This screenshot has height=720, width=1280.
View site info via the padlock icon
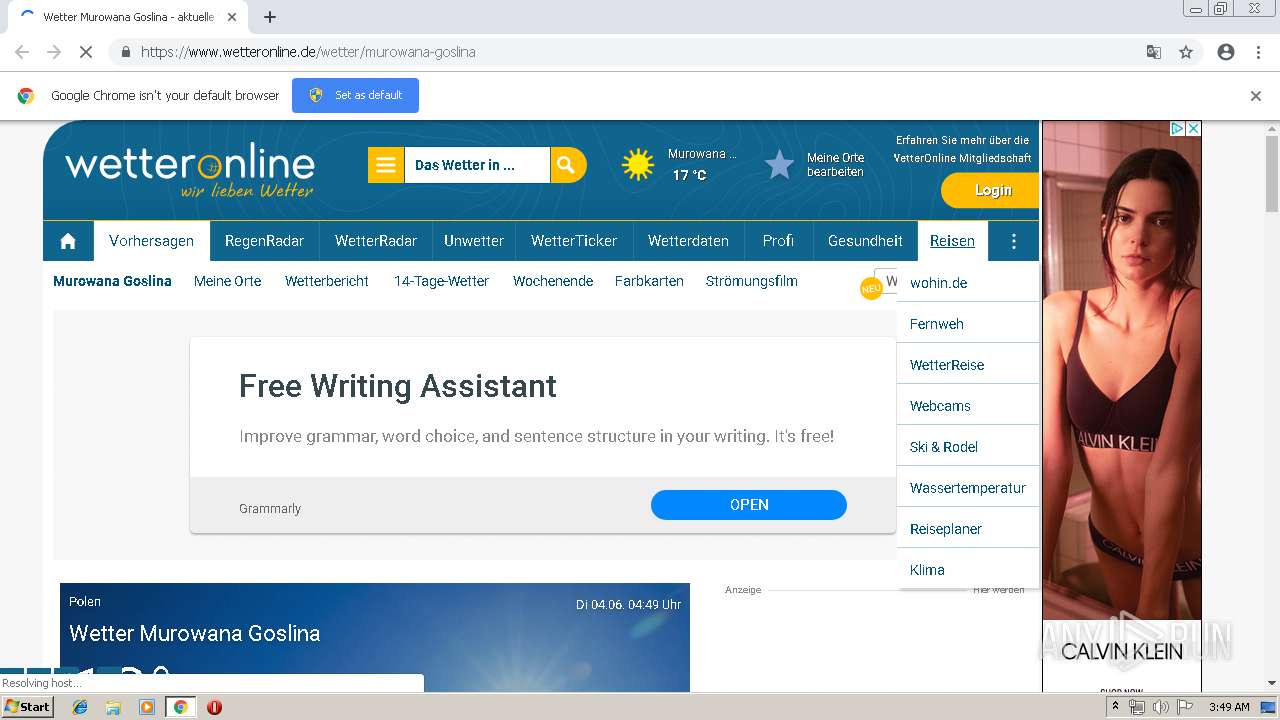[x=125, y=52]
